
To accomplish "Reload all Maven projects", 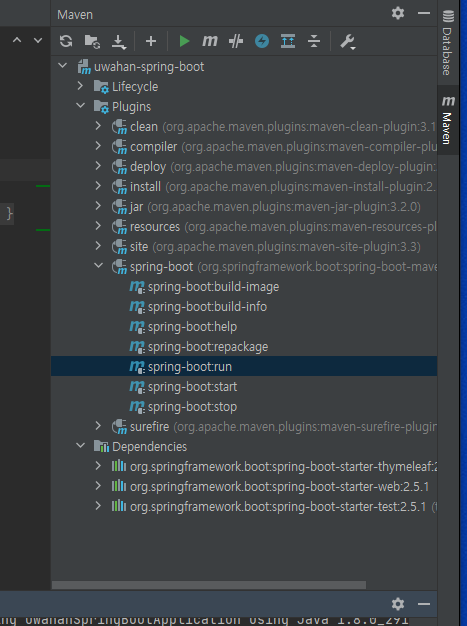I will coord(66,41).
